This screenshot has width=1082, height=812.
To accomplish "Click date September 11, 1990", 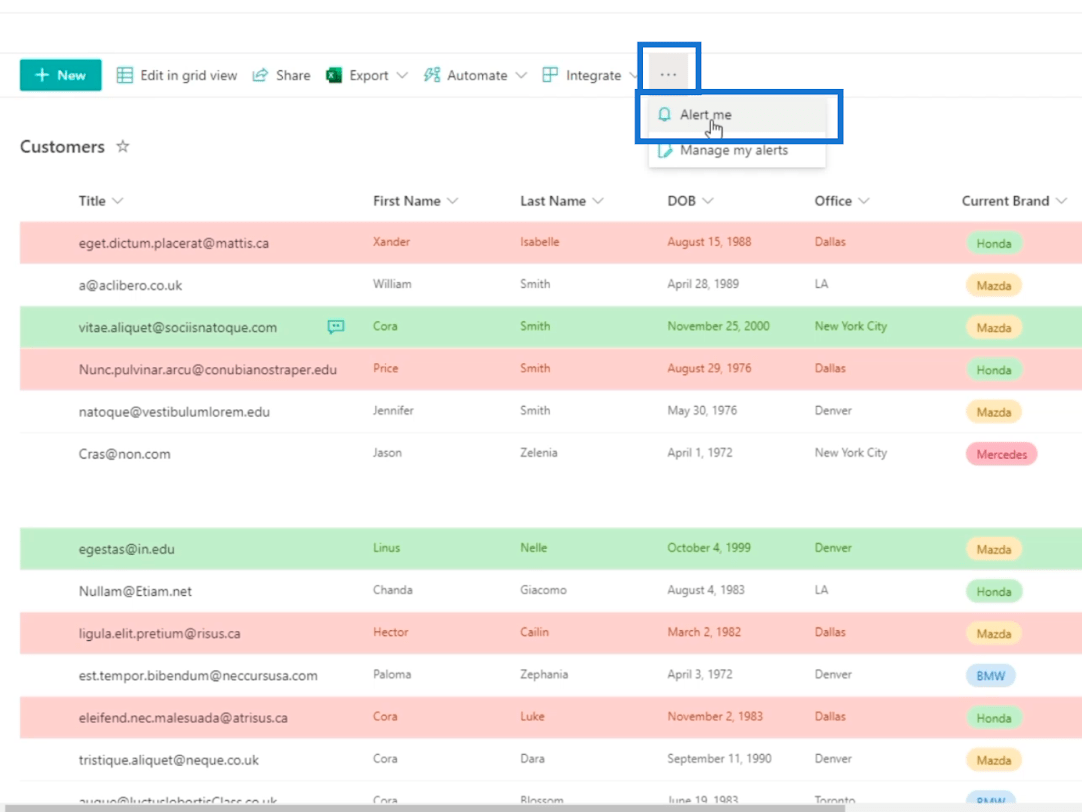I will (719, 758).
